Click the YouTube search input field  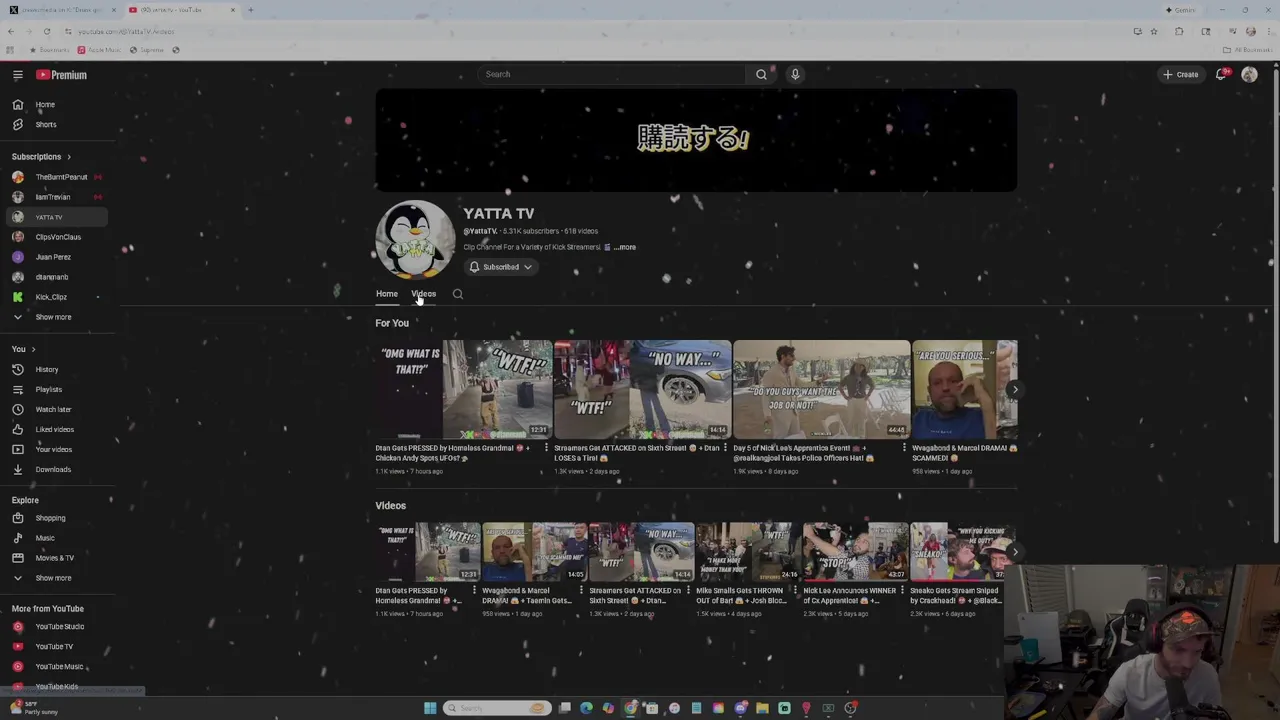click(x=612, y=74)
